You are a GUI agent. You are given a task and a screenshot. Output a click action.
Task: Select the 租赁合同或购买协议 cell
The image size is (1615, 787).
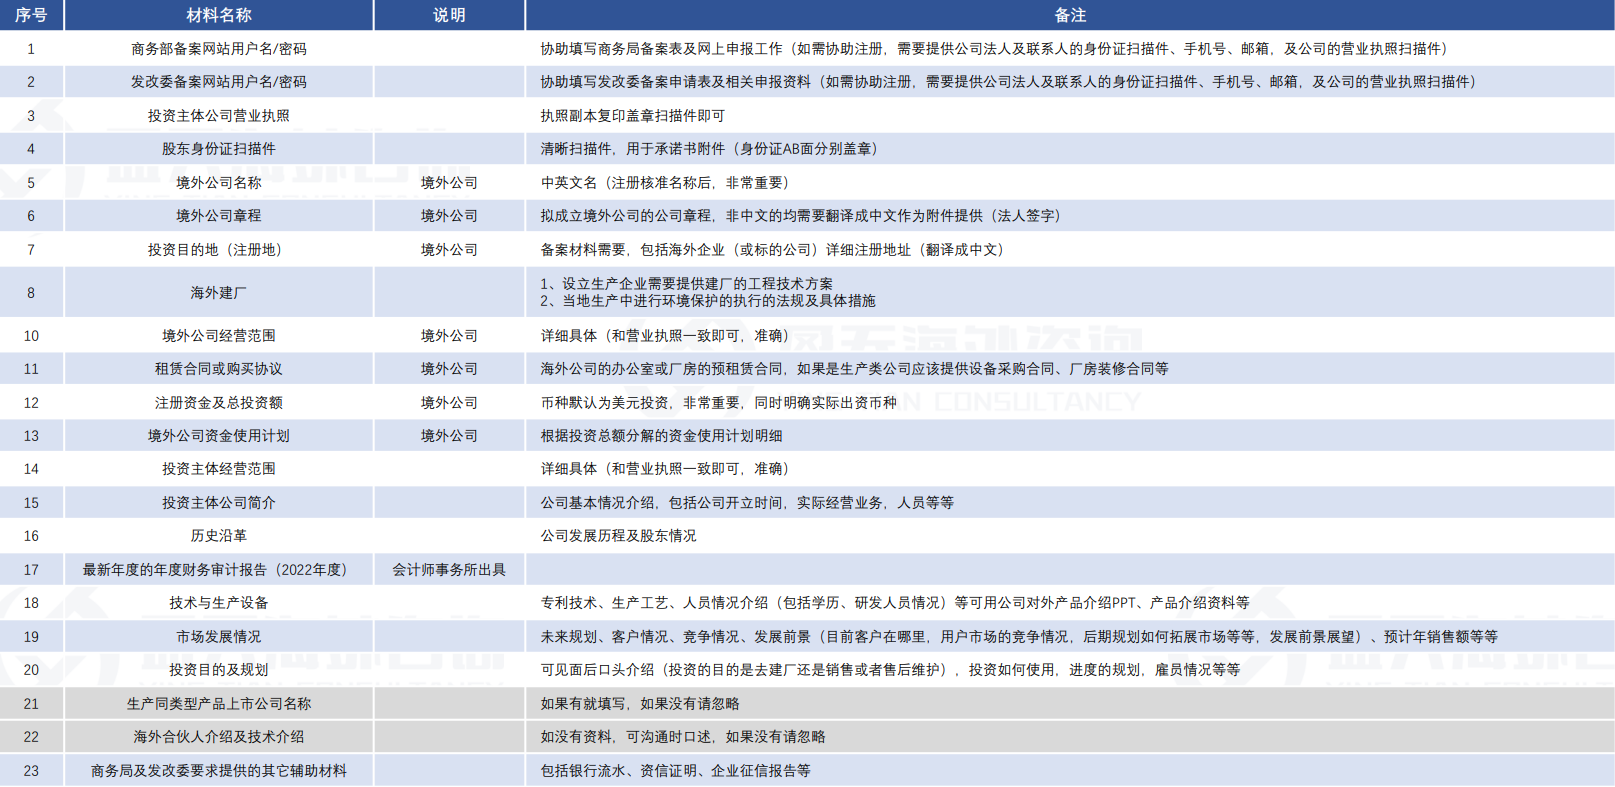tap(219, 369)
